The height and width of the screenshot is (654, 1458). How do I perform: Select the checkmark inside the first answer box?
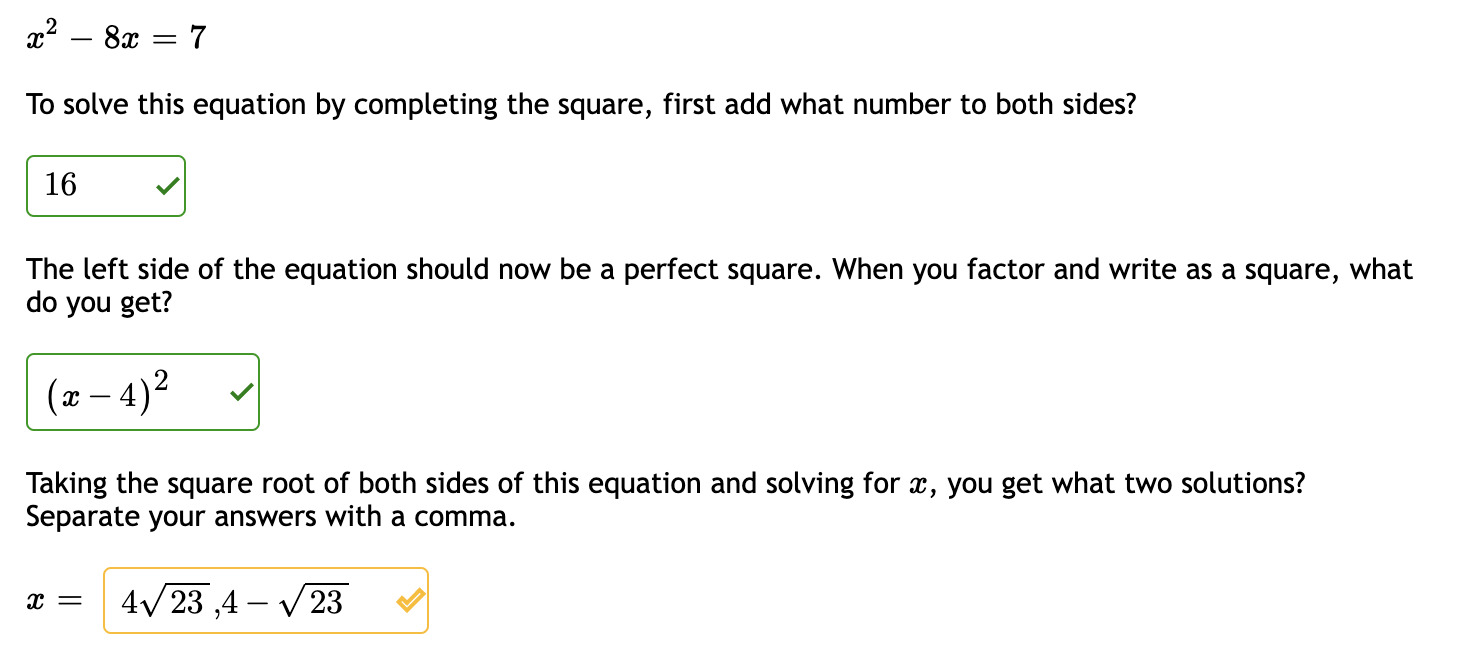click(168, 185)
